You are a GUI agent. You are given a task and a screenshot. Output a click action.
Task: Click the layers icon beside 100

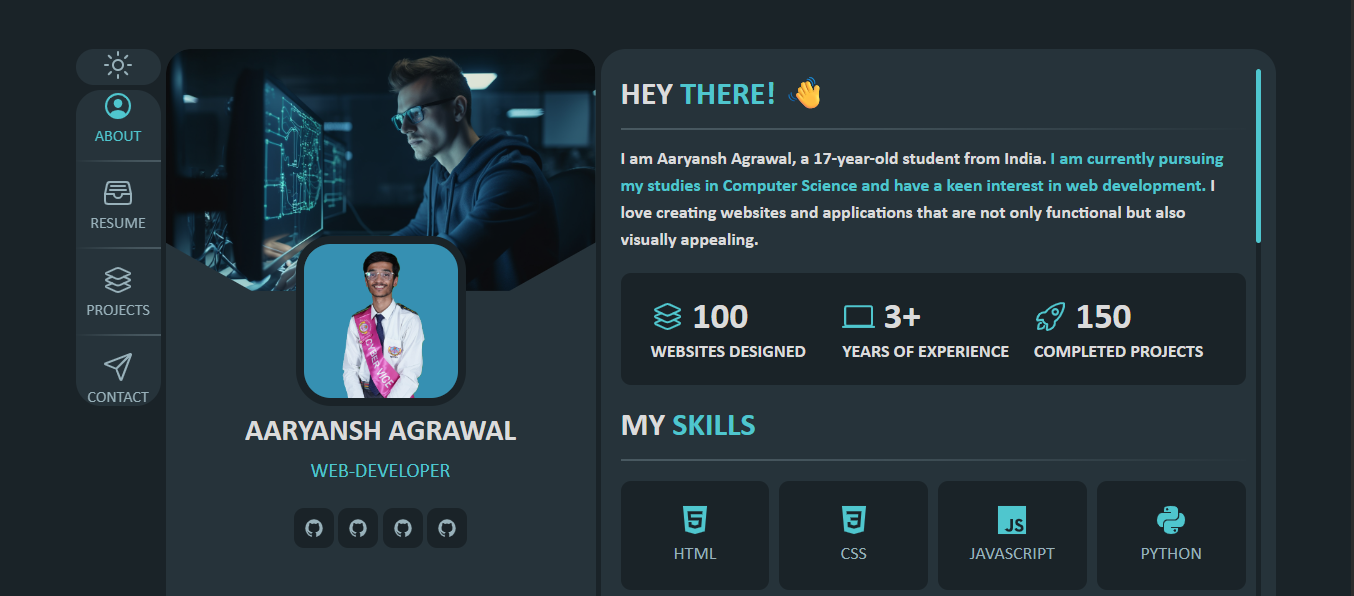pyautogui.click(x=667, y=317)
